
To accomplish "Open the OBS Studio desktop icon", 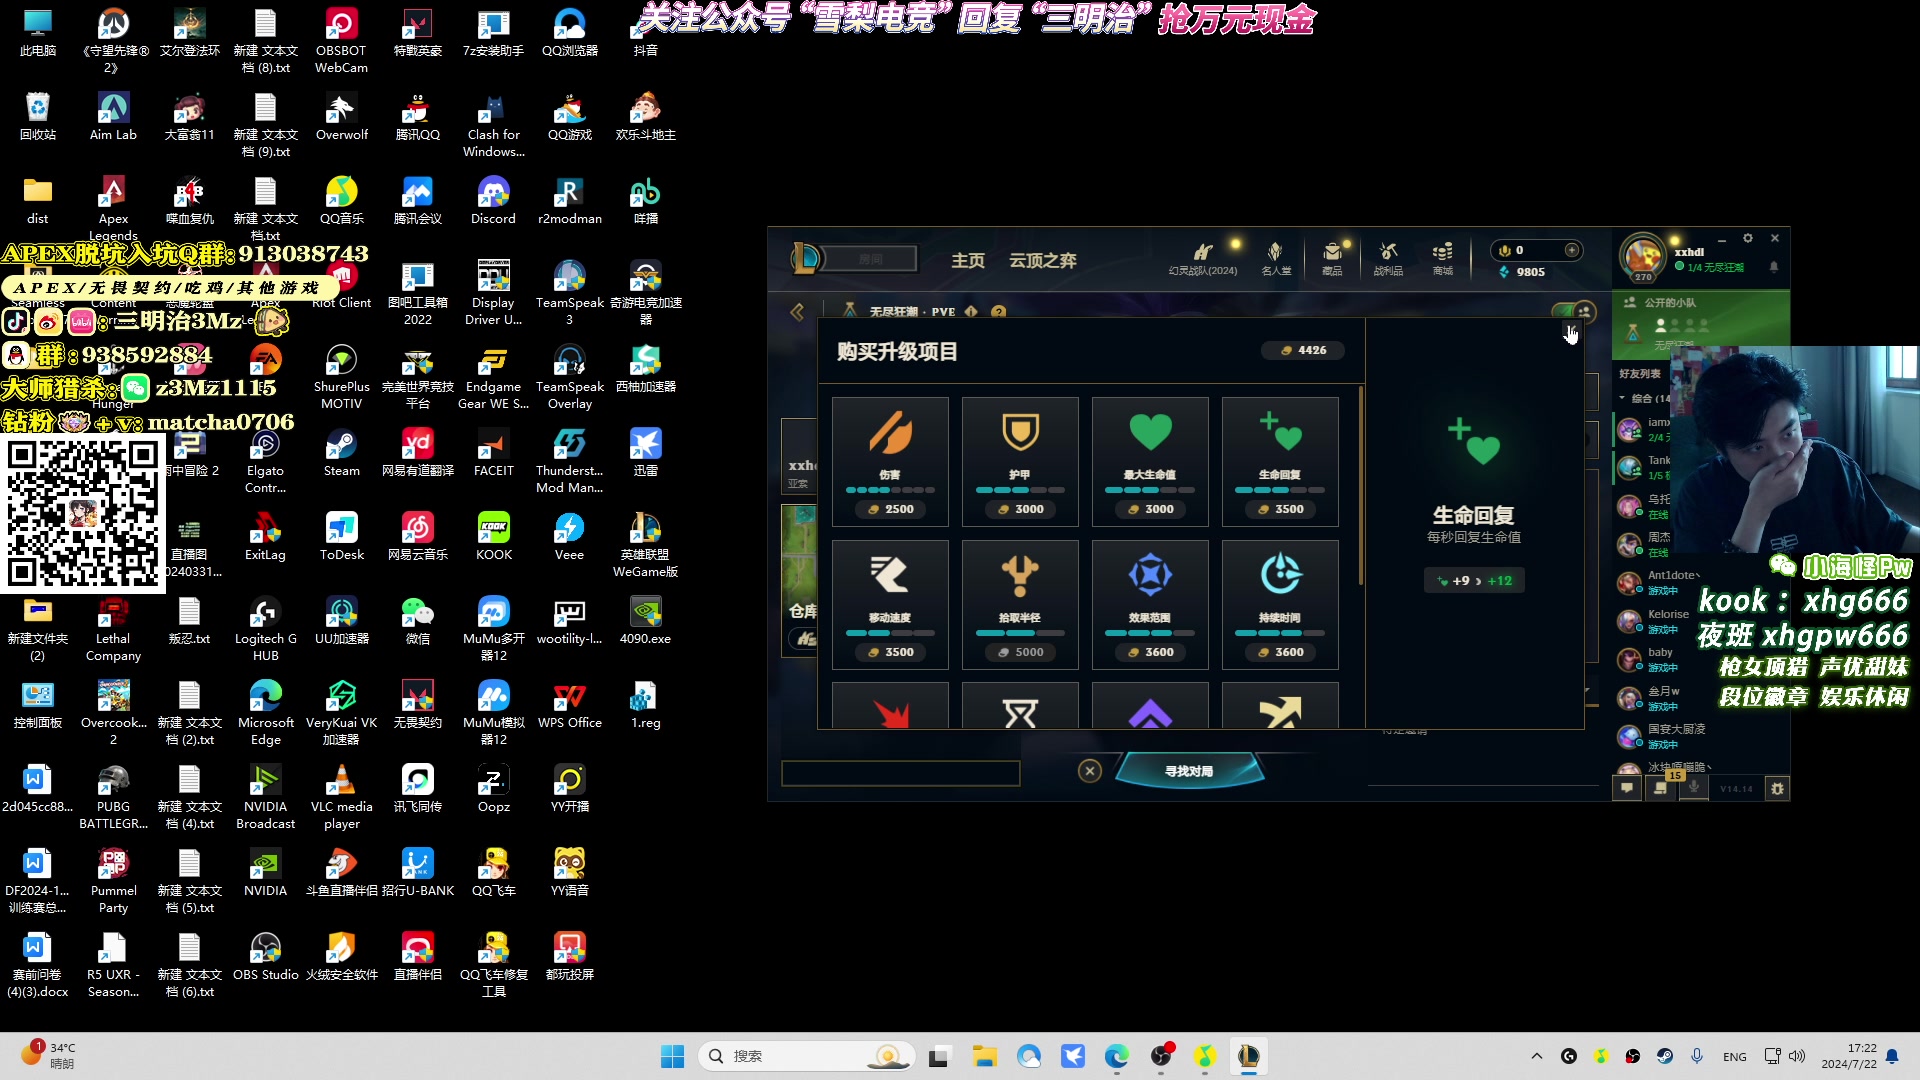I will tap(265, 957).
